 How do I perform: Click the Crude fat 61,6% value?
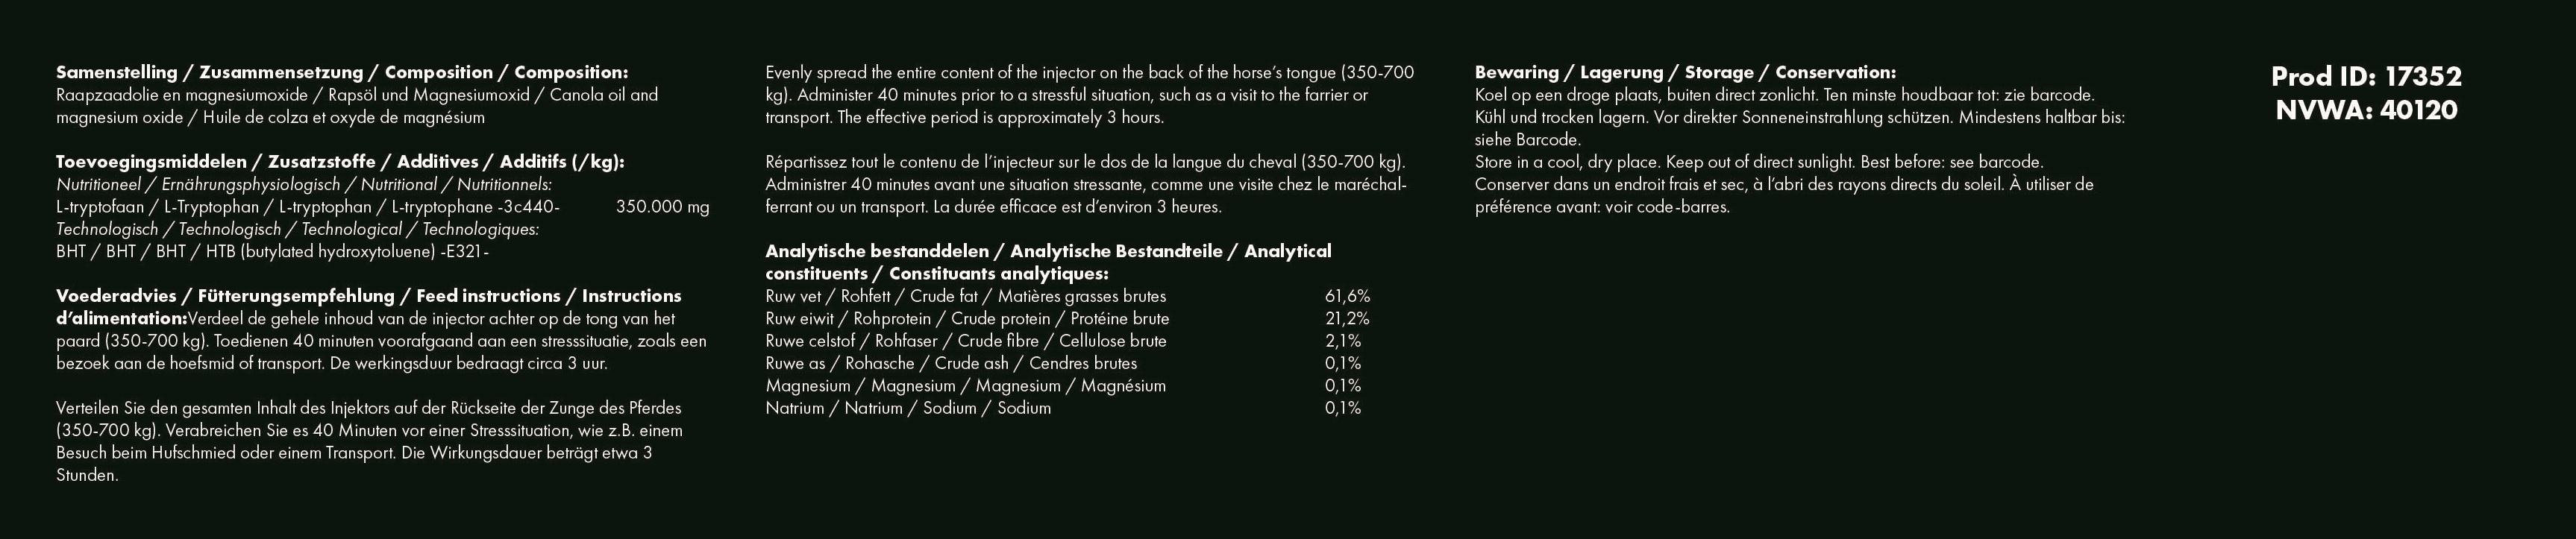coord(1346,296)
